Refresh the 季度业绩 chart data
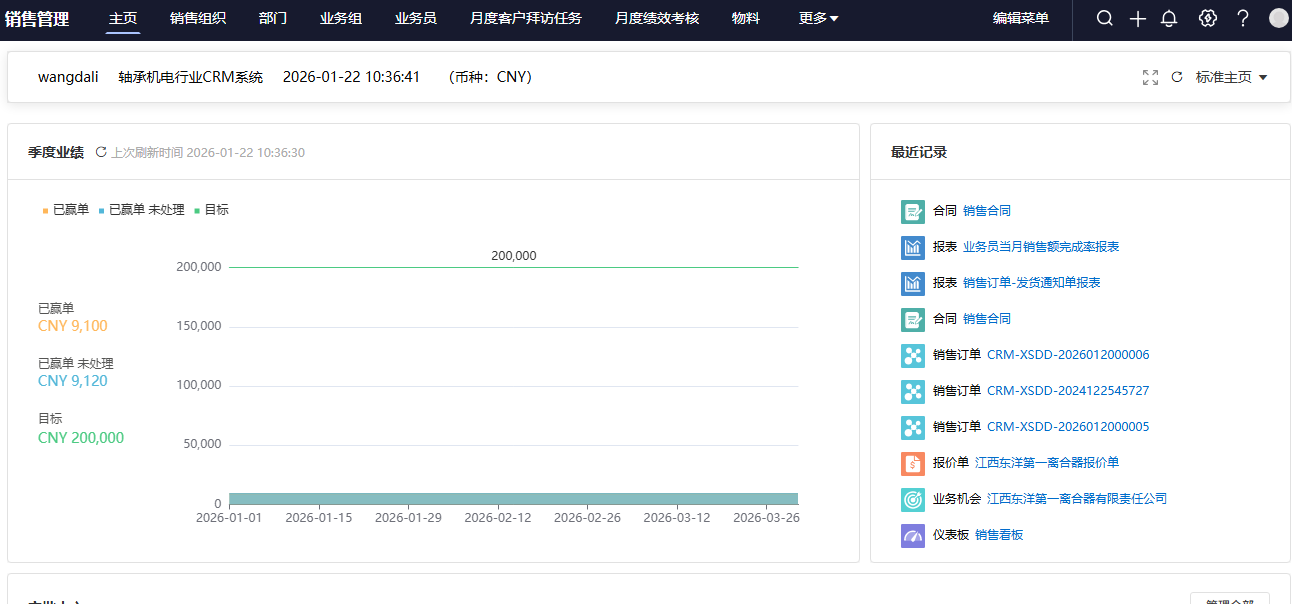The height and width of the screenshot is (604, 1292). tap(100, 152)
